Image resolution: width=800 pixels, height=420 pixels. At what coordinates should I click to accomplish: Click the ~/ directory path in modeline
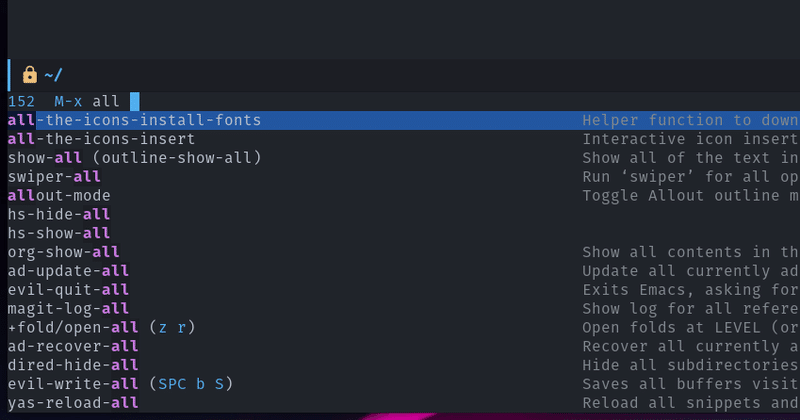[53, 76]
